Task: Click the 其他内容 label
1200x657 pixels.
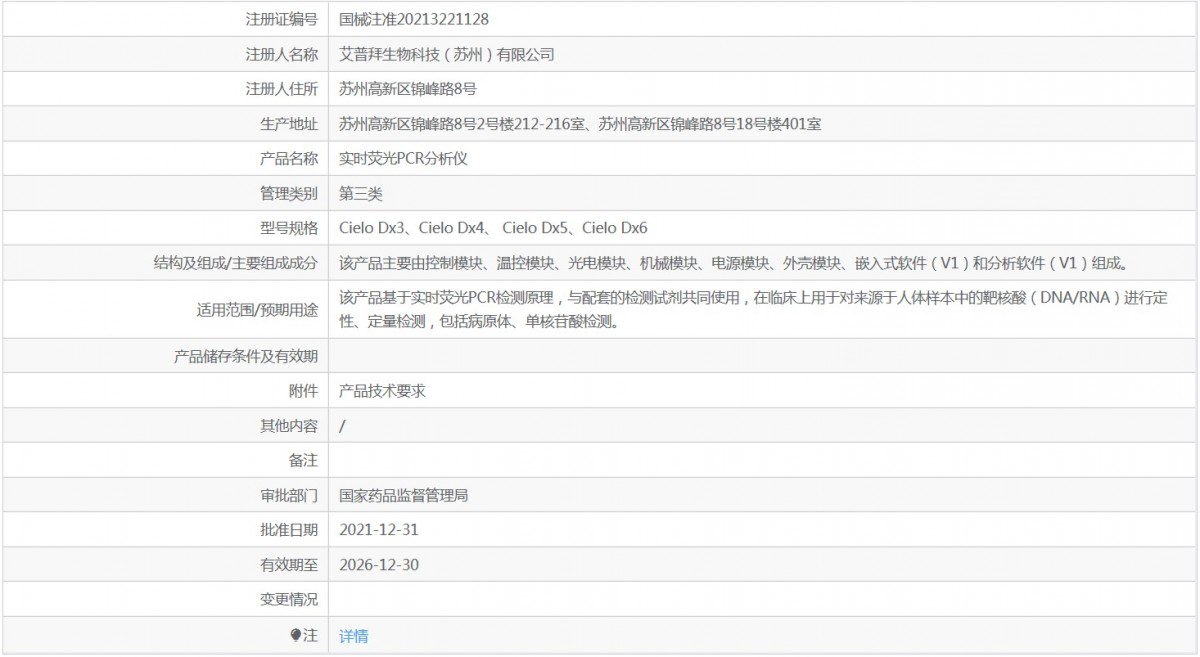Action: pos(289,426)
